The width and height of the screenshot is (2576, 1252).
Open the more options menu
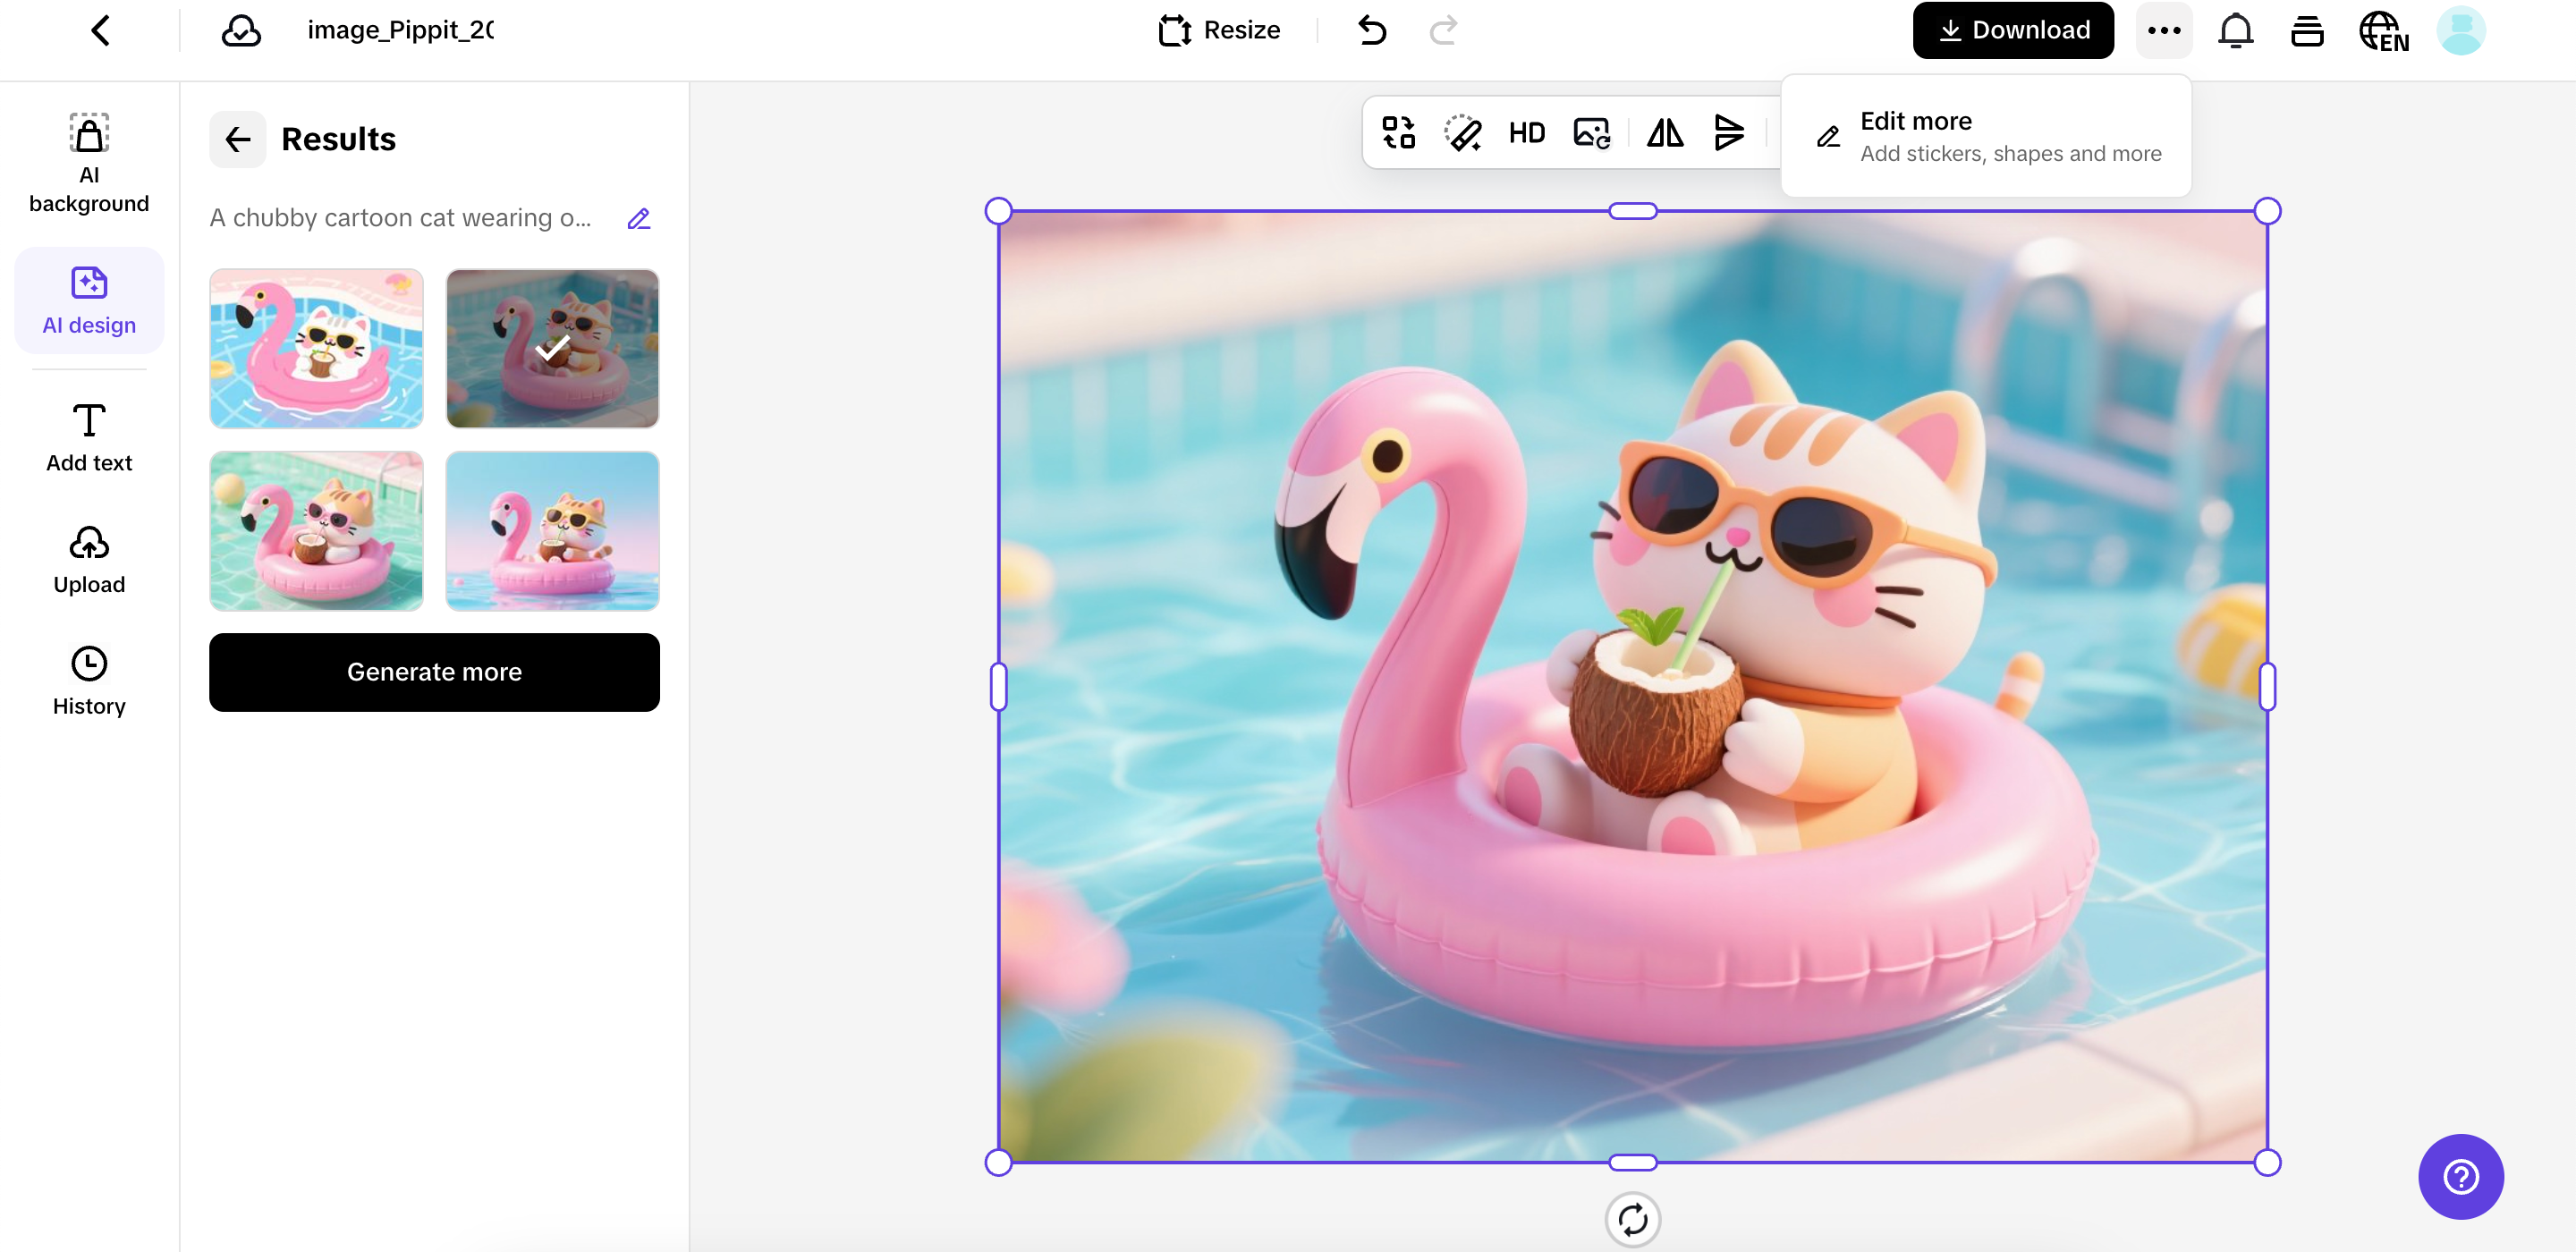pos(2164,30)
